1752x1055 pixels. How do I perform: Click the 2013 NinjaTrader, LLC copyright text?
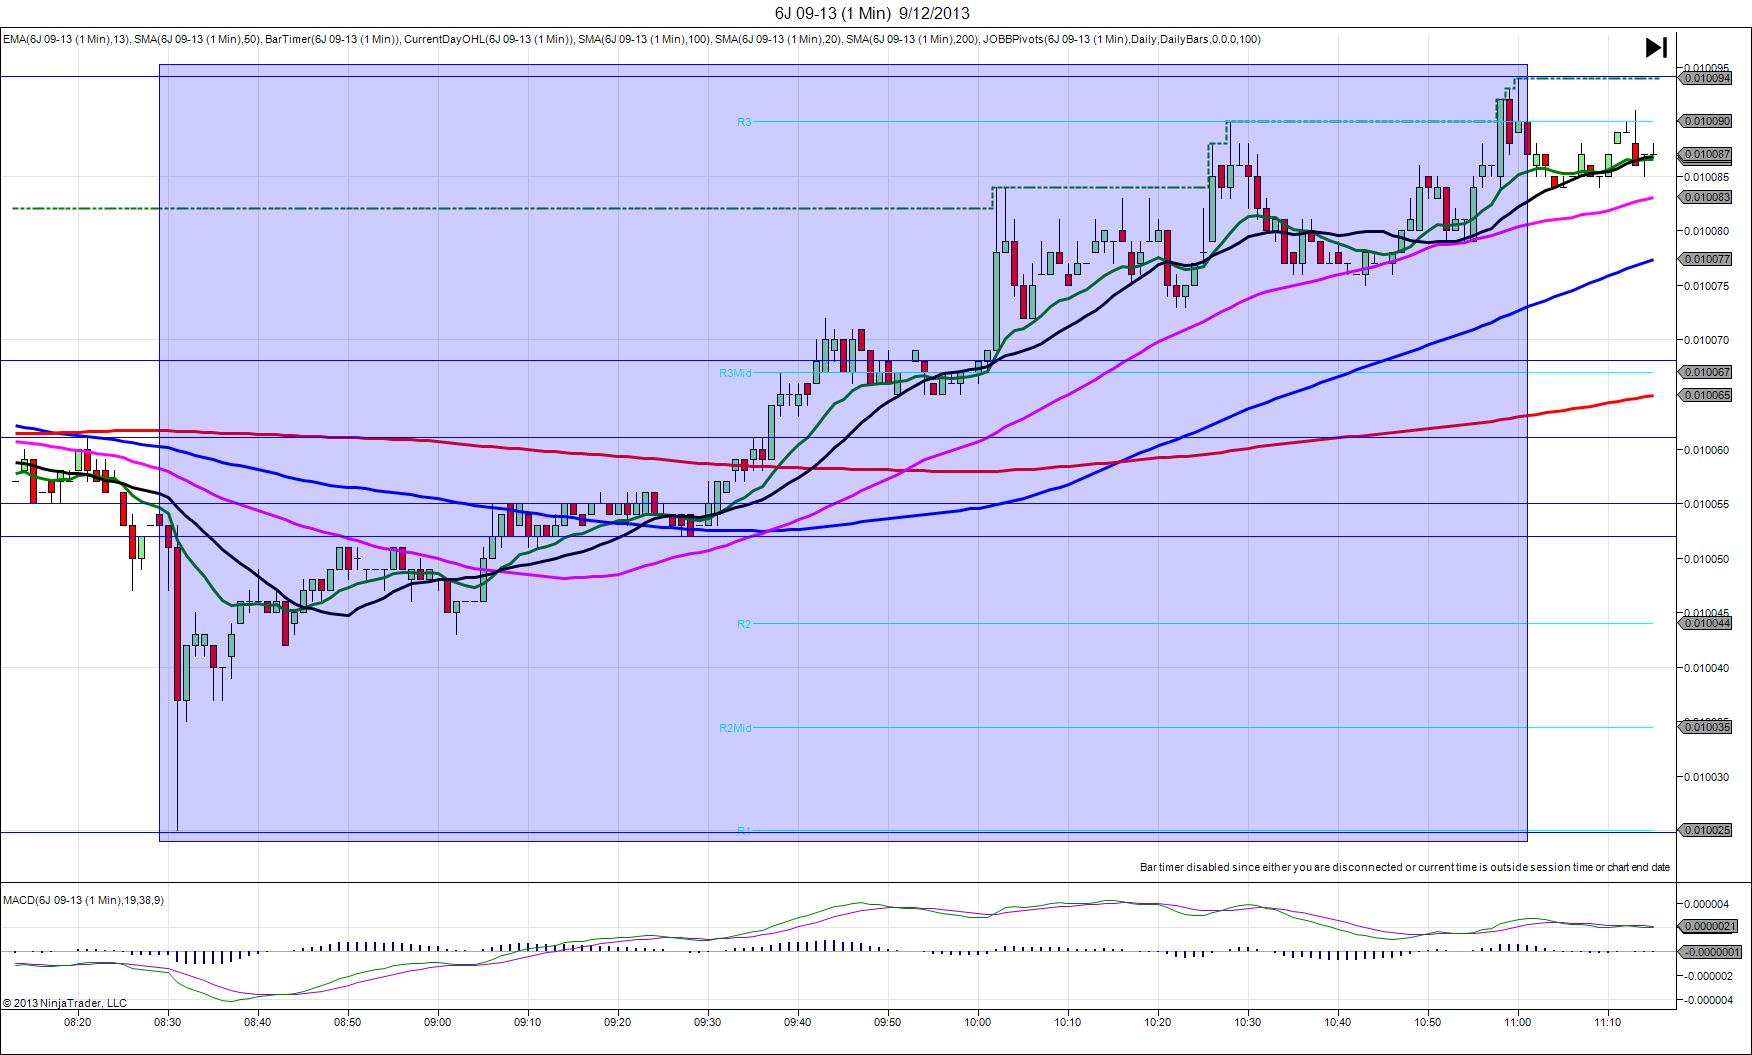coord(65,1003)
